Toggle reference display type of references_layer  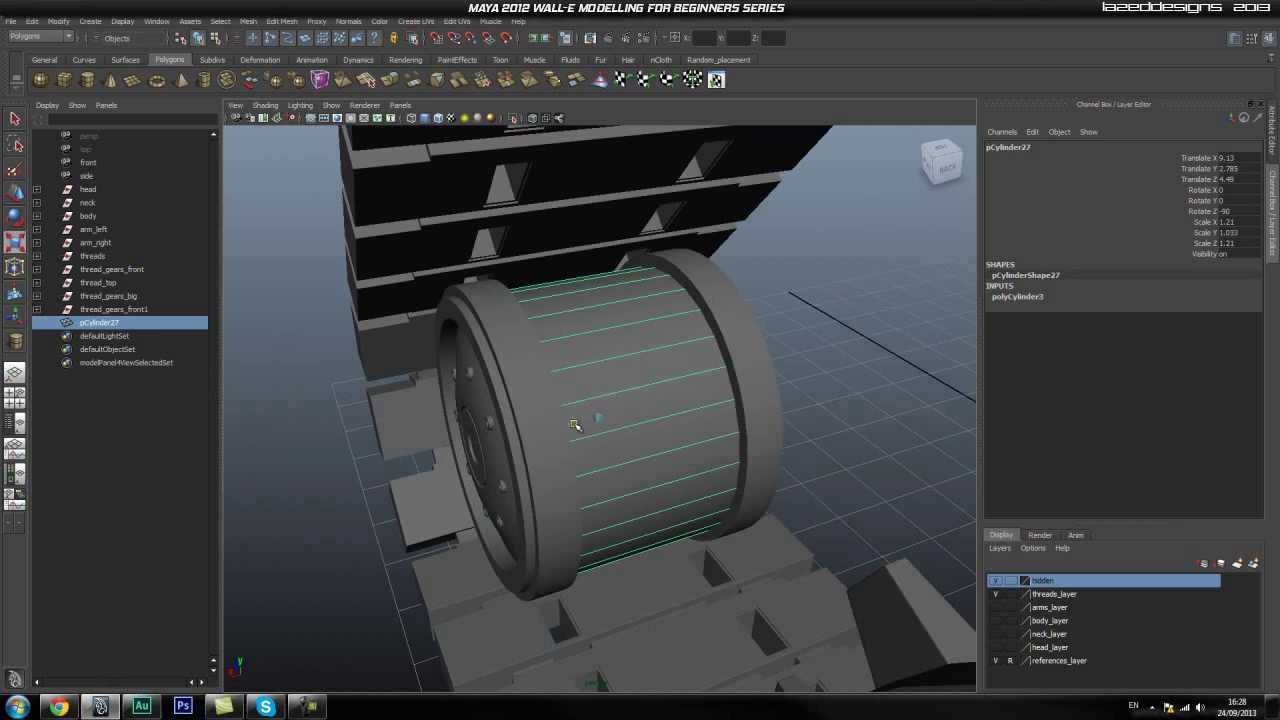[x=1010, y=661]
